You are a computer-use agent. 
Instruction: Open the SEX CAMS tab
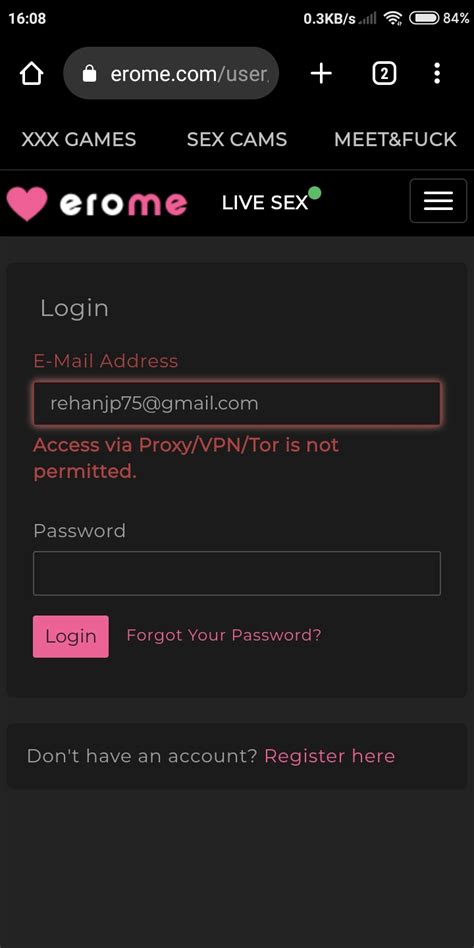coord(237,140)
